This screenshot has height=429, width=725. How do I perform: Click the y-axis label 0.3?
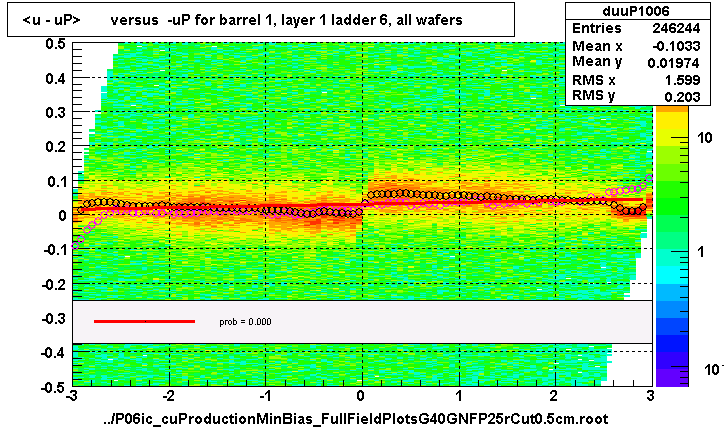[56, 113]
